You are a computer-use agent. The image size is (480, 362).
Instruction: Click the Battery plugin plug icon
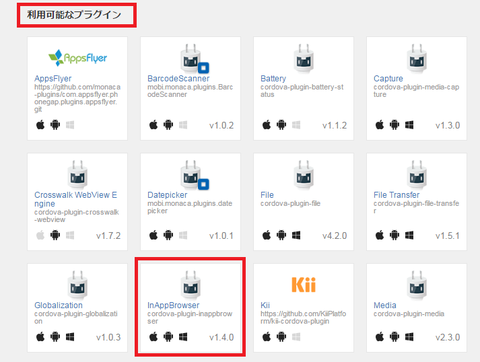coord(304,59)
